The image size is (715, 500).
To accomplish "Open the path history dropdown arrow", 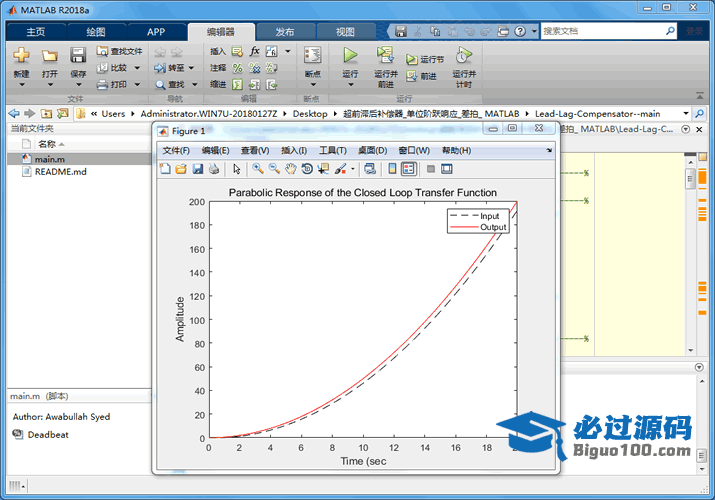I will (x=686, y=113).
